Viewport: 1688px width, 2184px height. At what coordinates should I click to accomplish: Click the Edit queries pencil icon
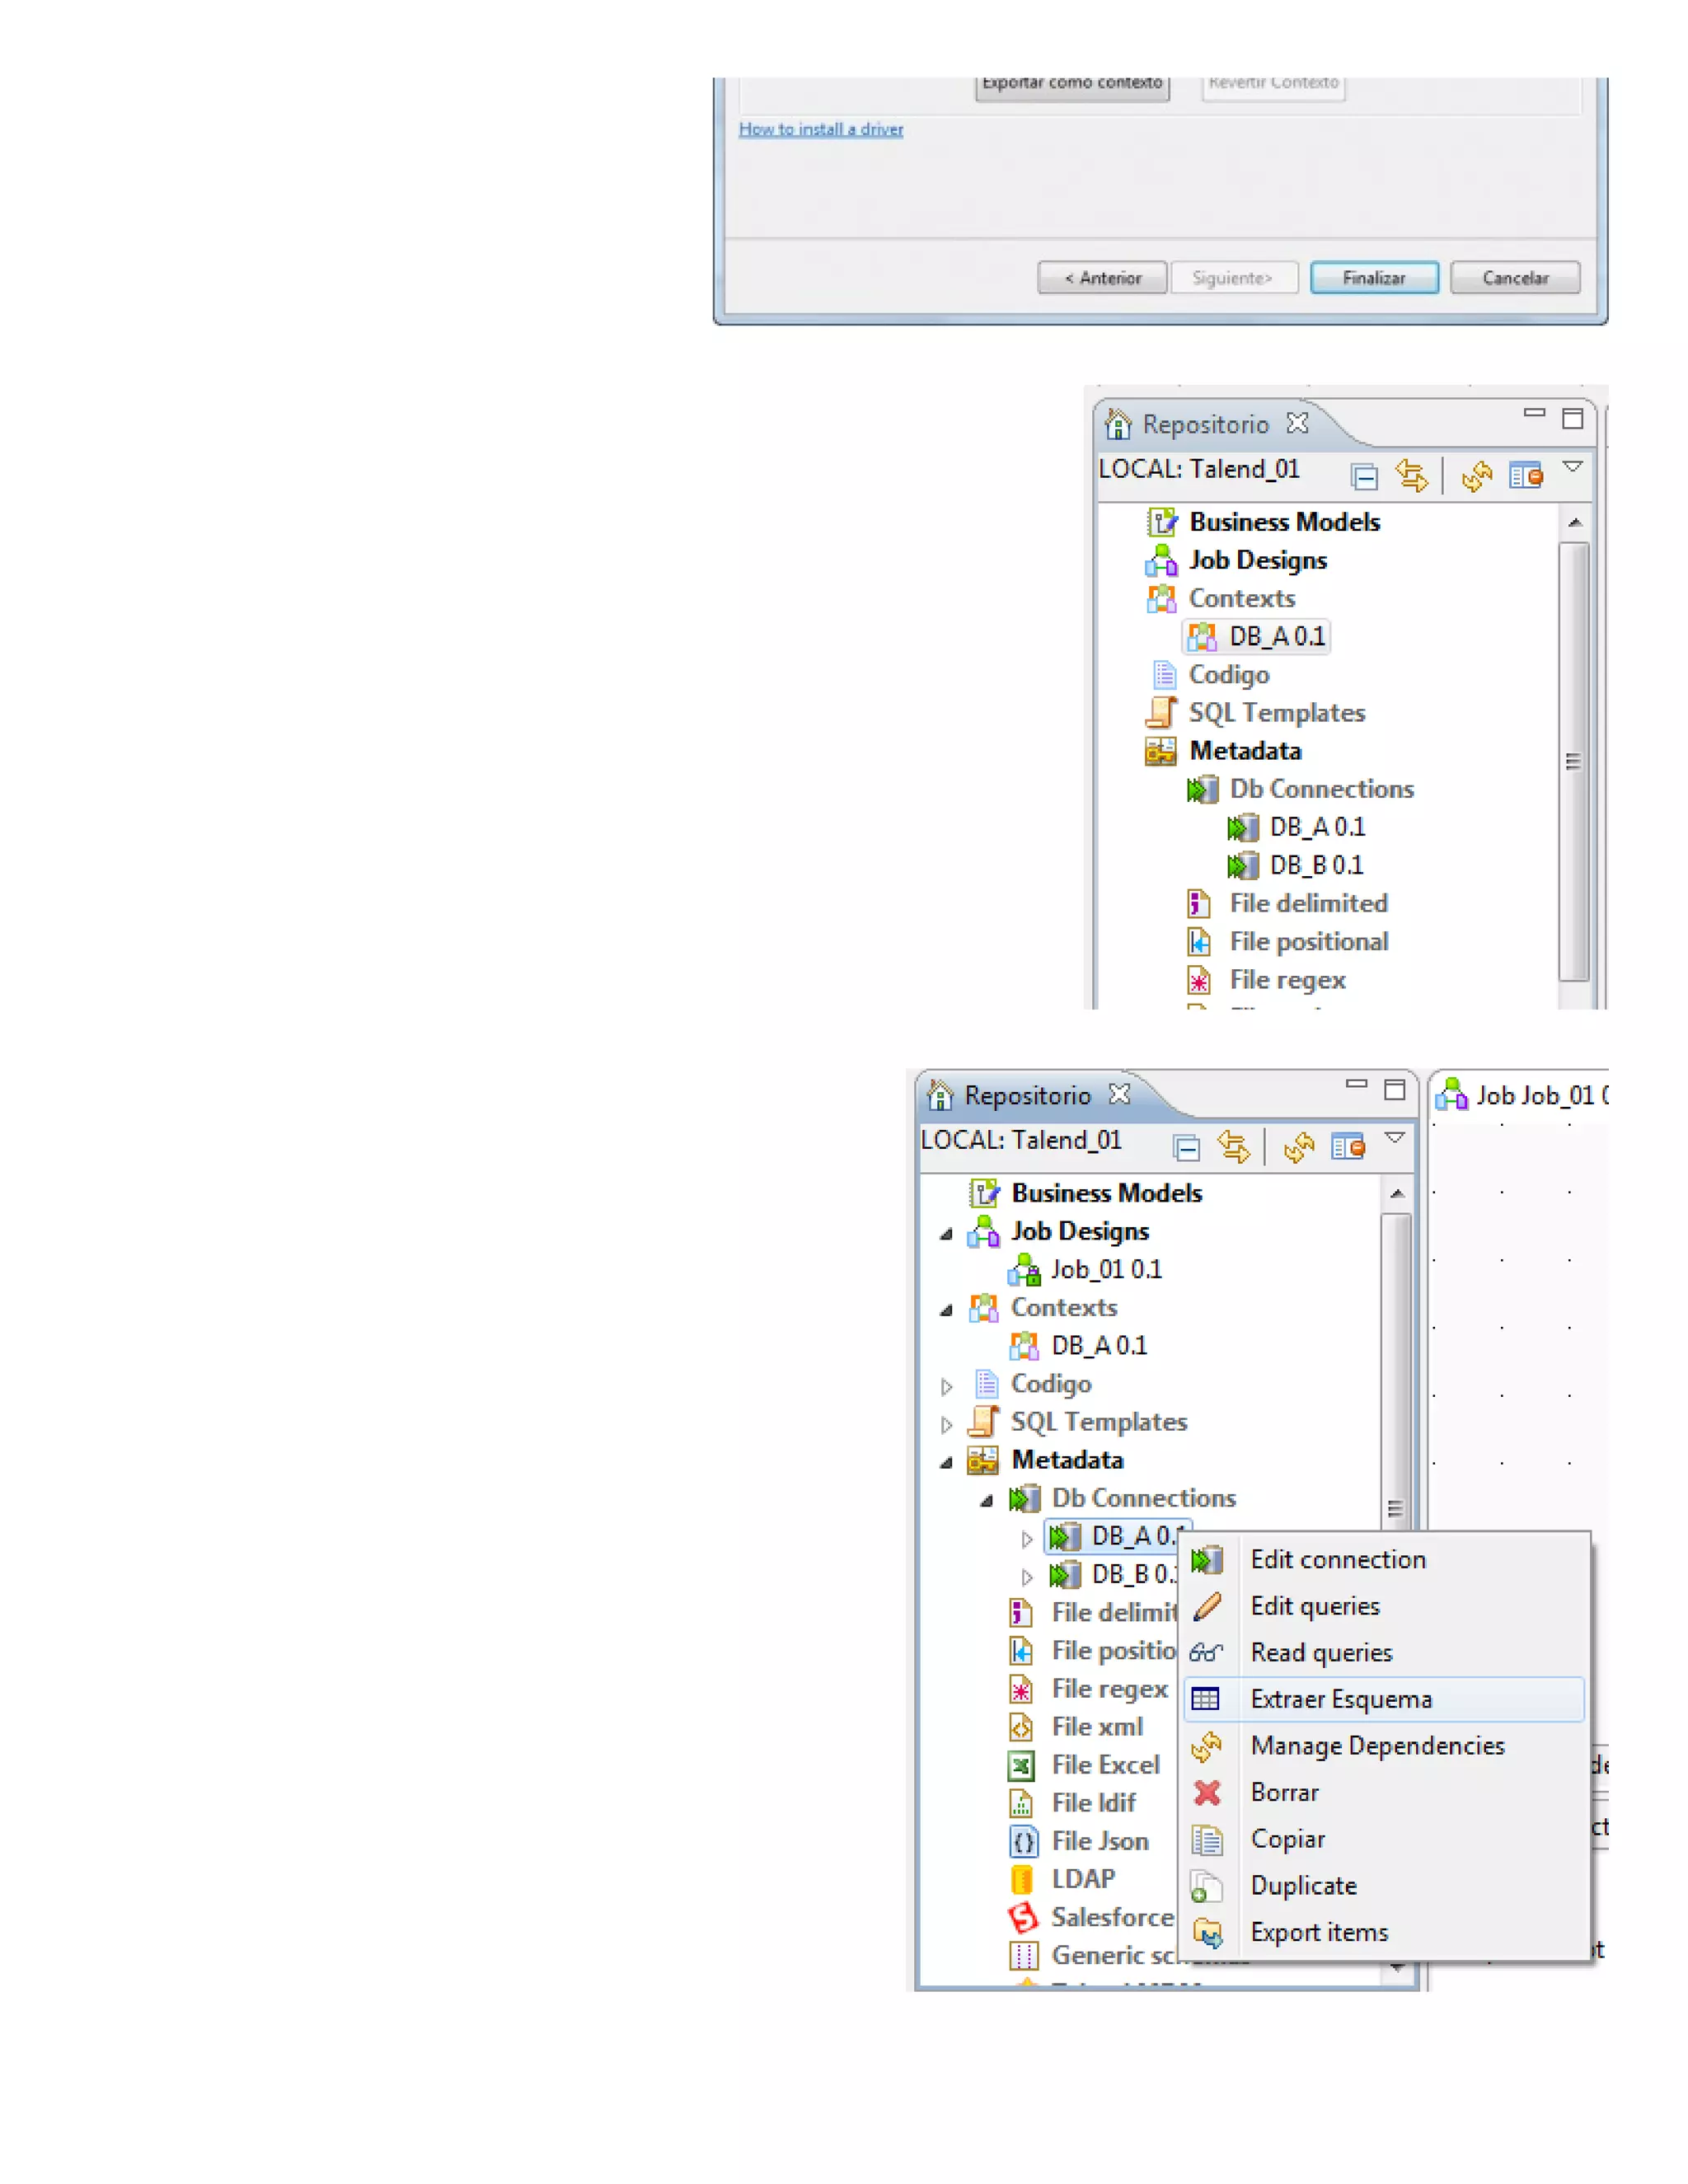coord(1207,1606)
